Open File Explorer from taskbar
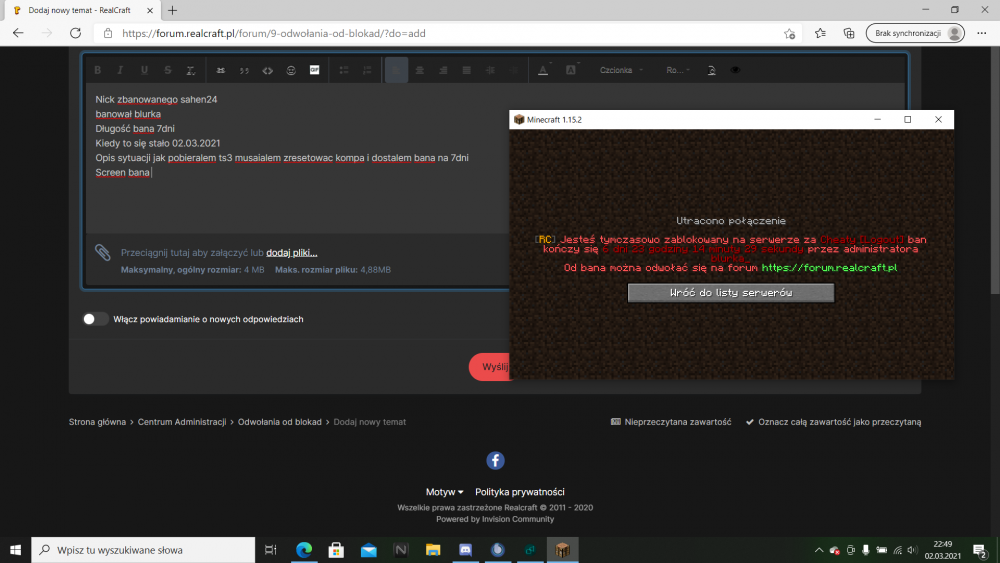Image resolution: width=1000 pixels, height=563 pixels. pos(433,550)
